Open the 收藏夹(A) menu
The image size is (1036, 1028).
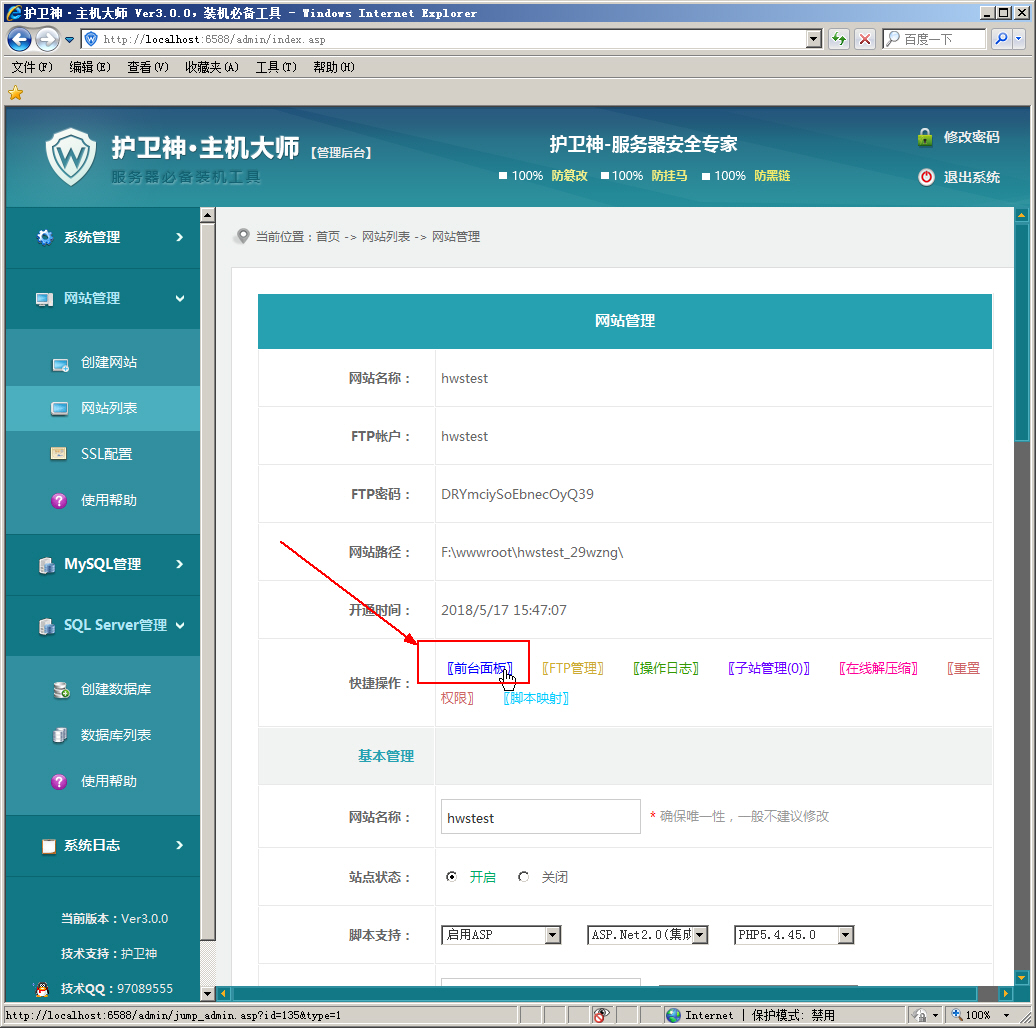pyautogui.click(x=211, y=67)
